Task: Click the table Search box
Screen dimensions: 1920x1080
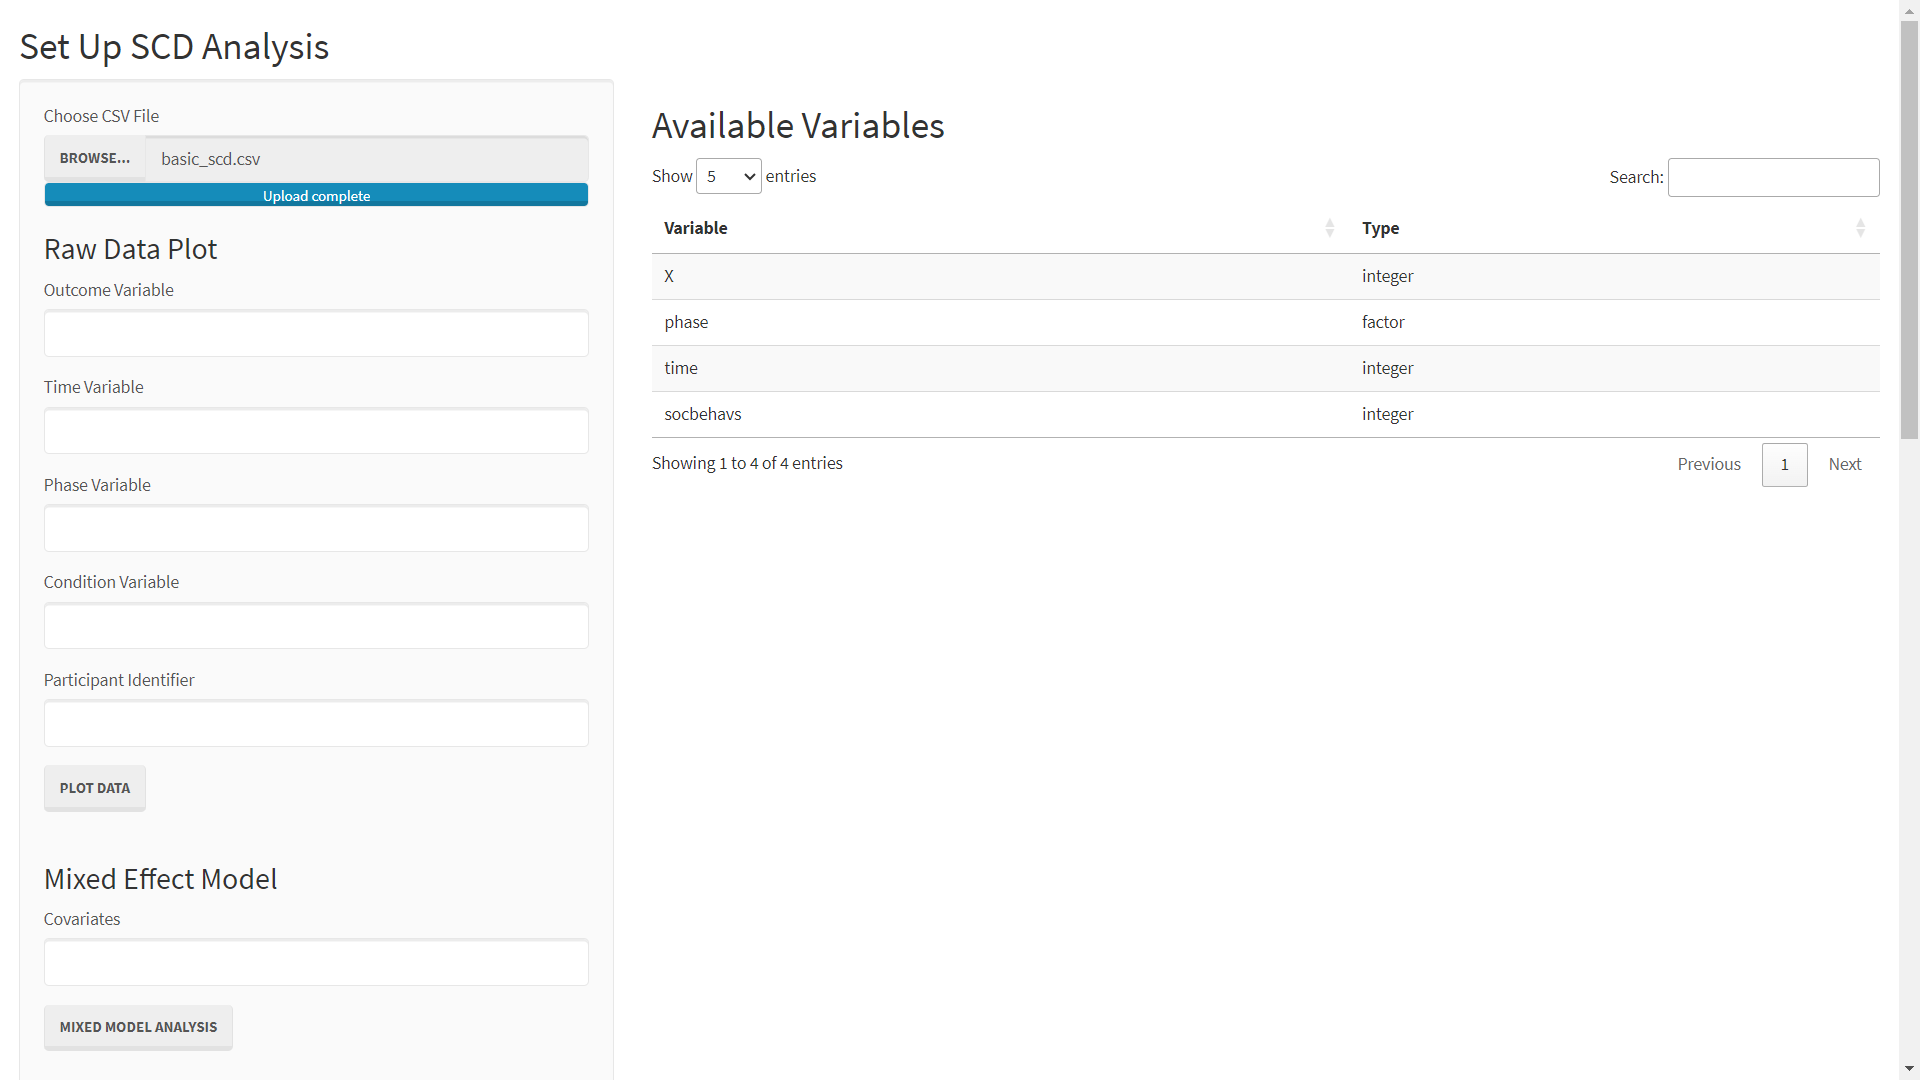Action: [1773, 177]
